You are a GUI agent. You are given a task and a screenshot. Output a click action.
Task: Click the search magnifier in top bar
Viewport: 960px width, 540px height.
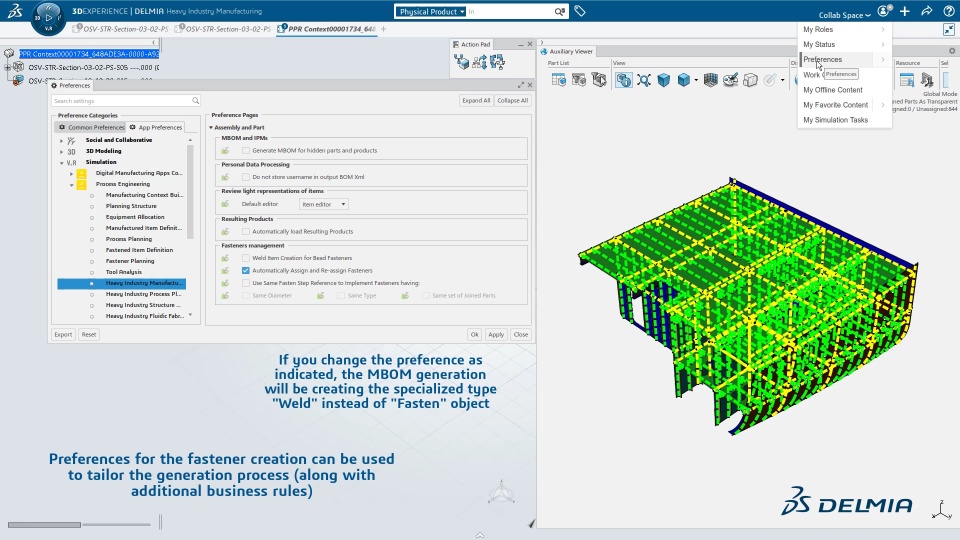pos(560,12)
